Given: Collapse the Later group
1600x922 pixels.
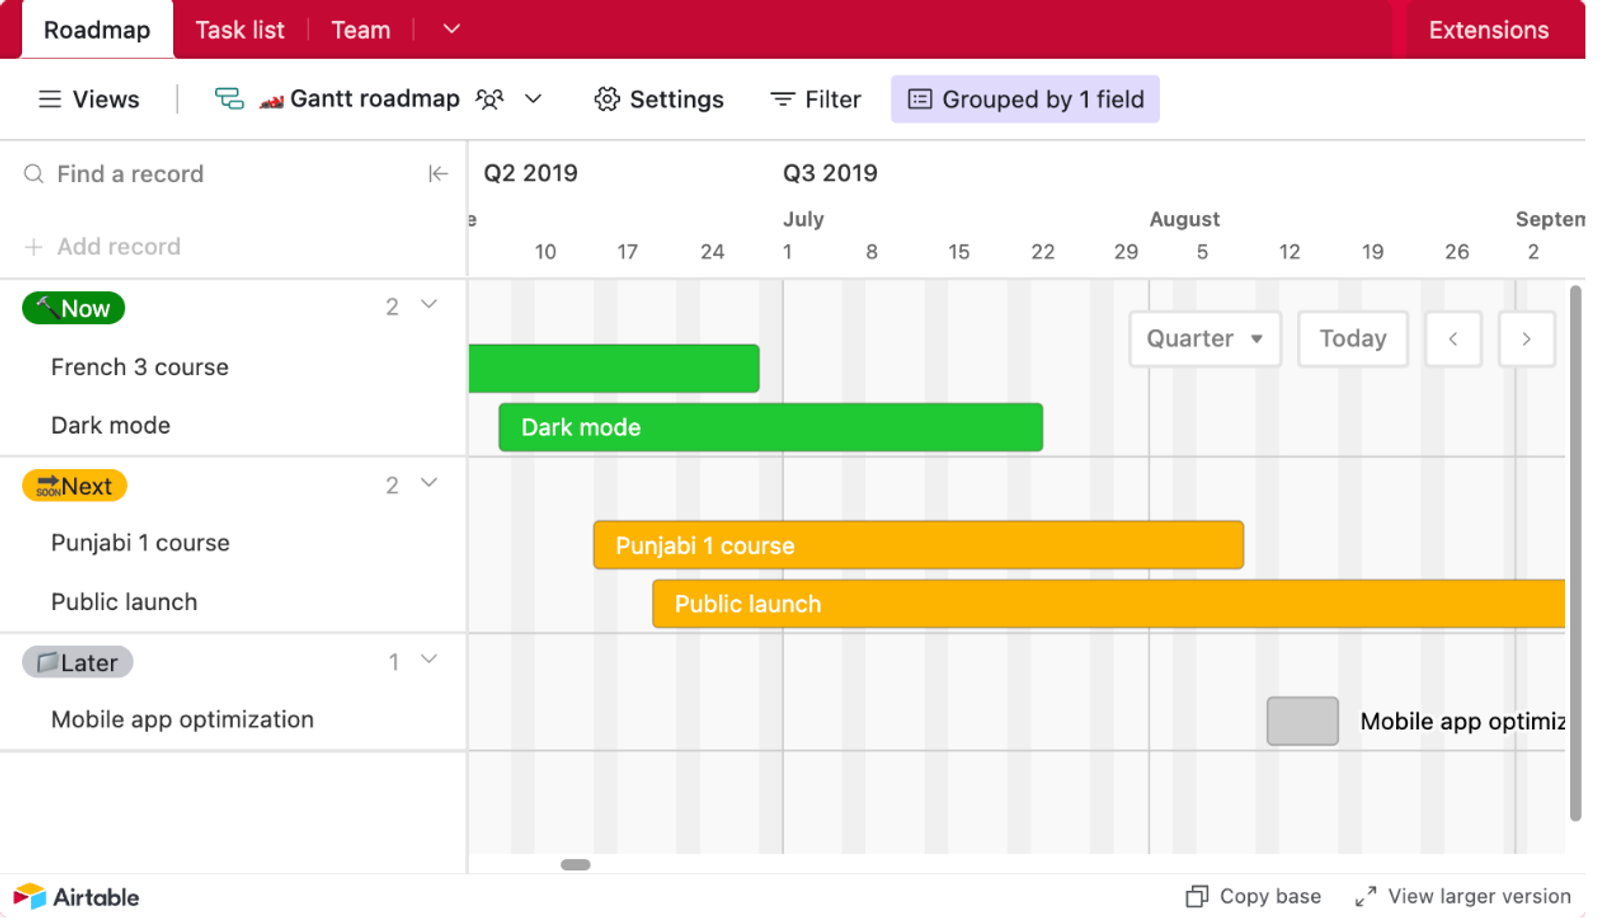Looking at the screenshot, I should point(429,659).
